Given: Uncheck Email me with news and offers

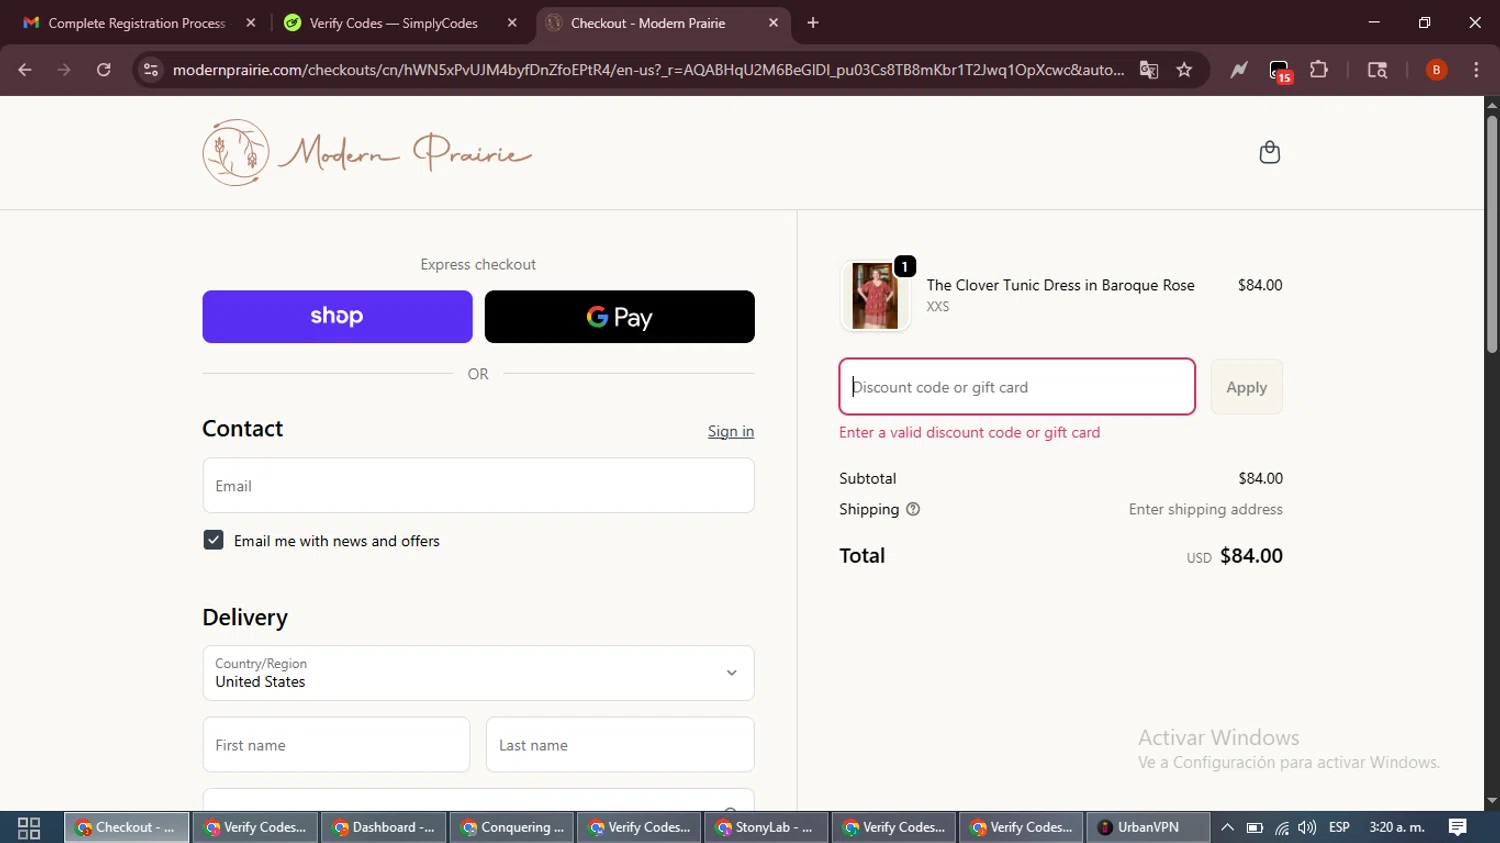Looking at the screenshot, I should coord(213,540).
